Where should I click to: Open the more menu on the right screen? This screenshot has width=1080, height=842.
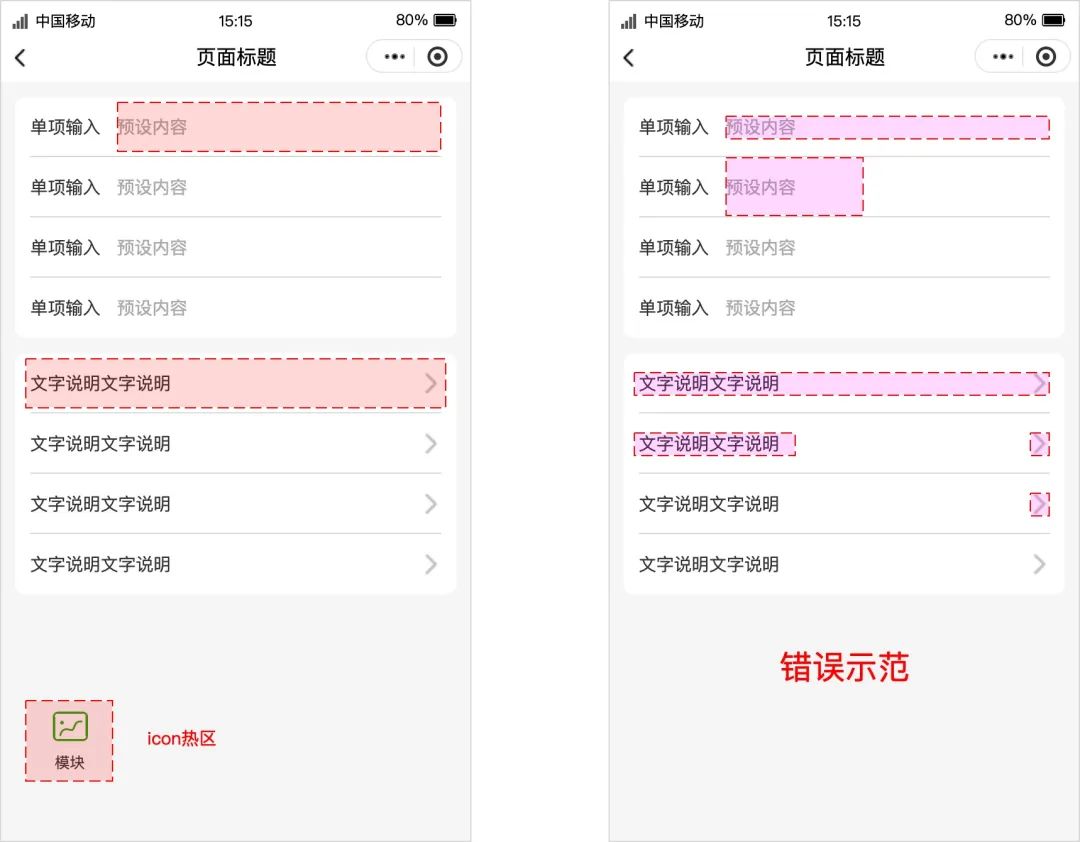(x=1001, y=57)
